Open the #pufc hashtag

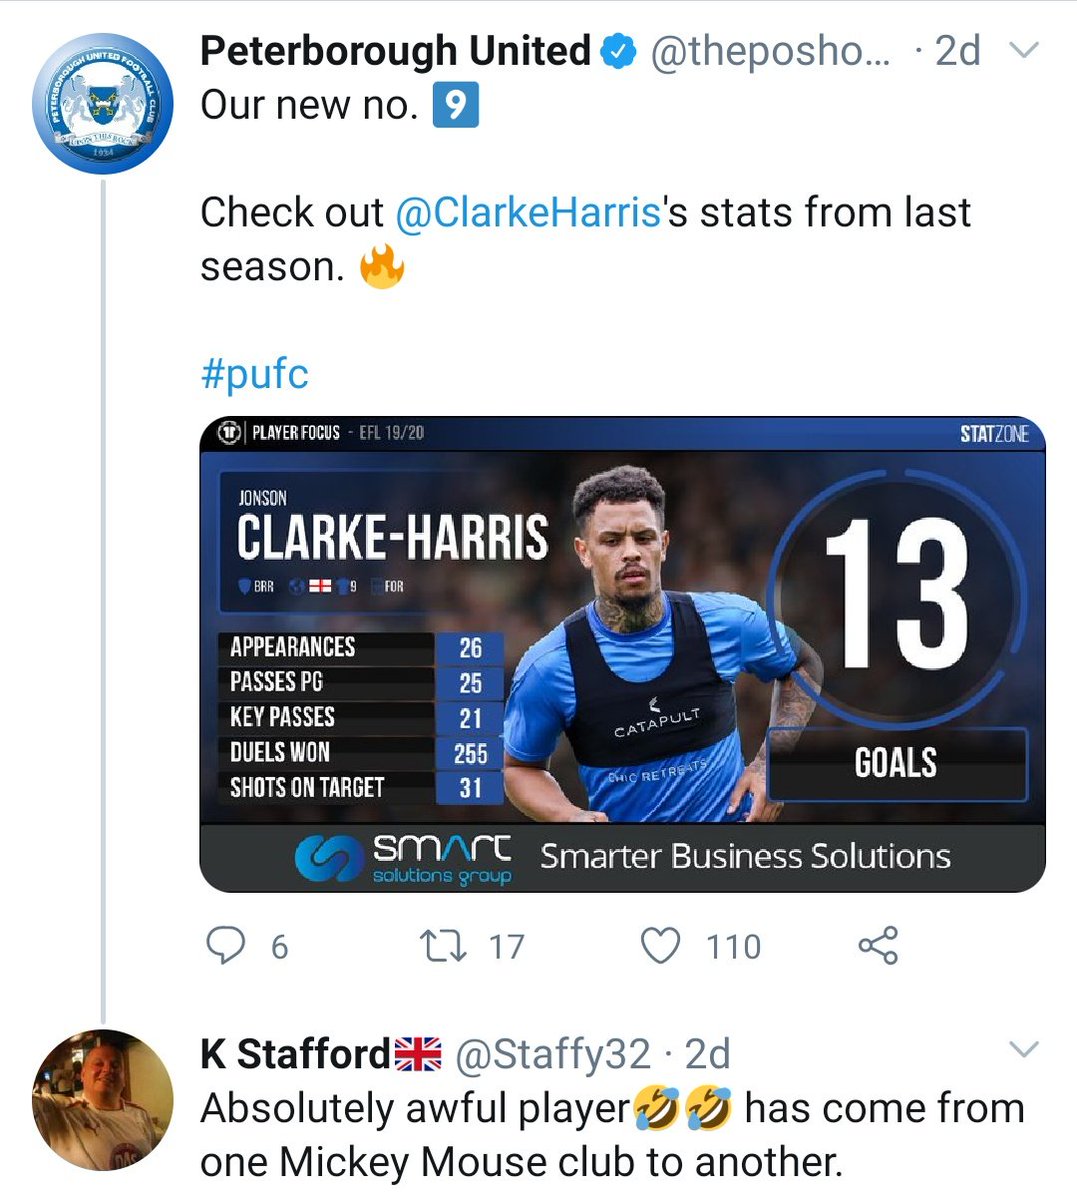(255, 374)
